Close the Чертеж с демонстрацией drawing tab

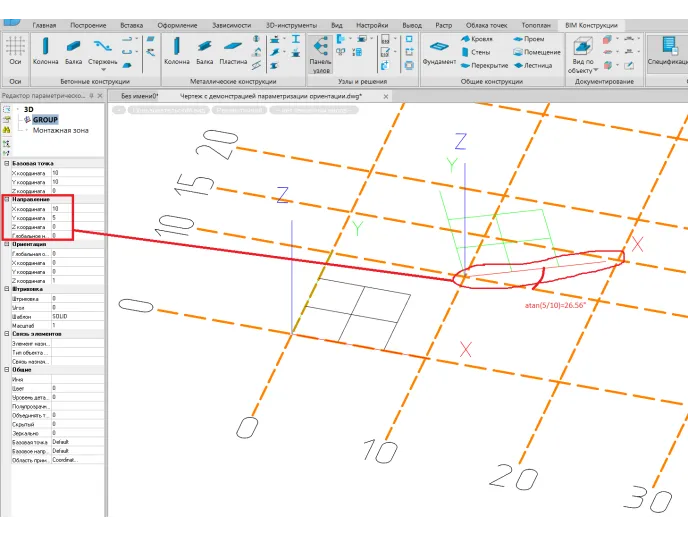pyautogui.click(x=386, y=97)
